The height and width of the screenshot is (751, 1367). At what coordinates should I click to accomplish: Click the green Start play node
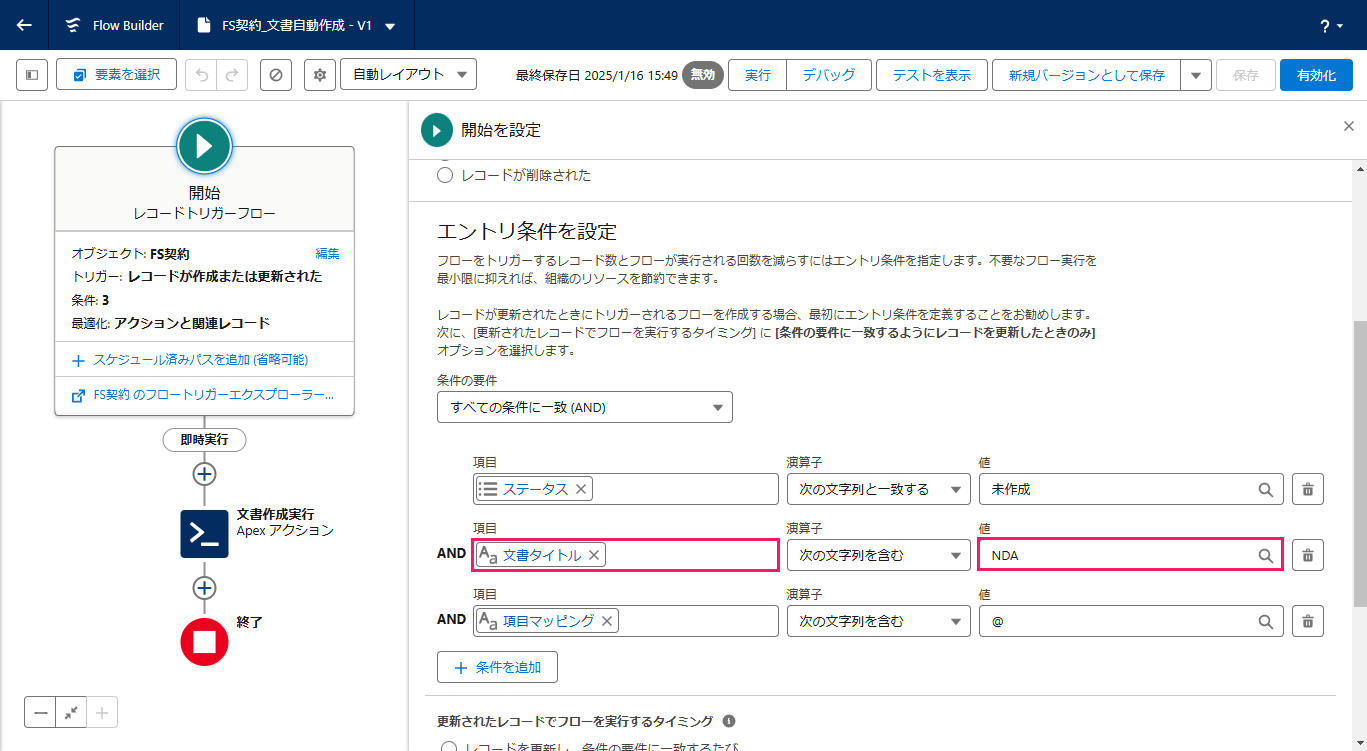[x=204, y=146]
